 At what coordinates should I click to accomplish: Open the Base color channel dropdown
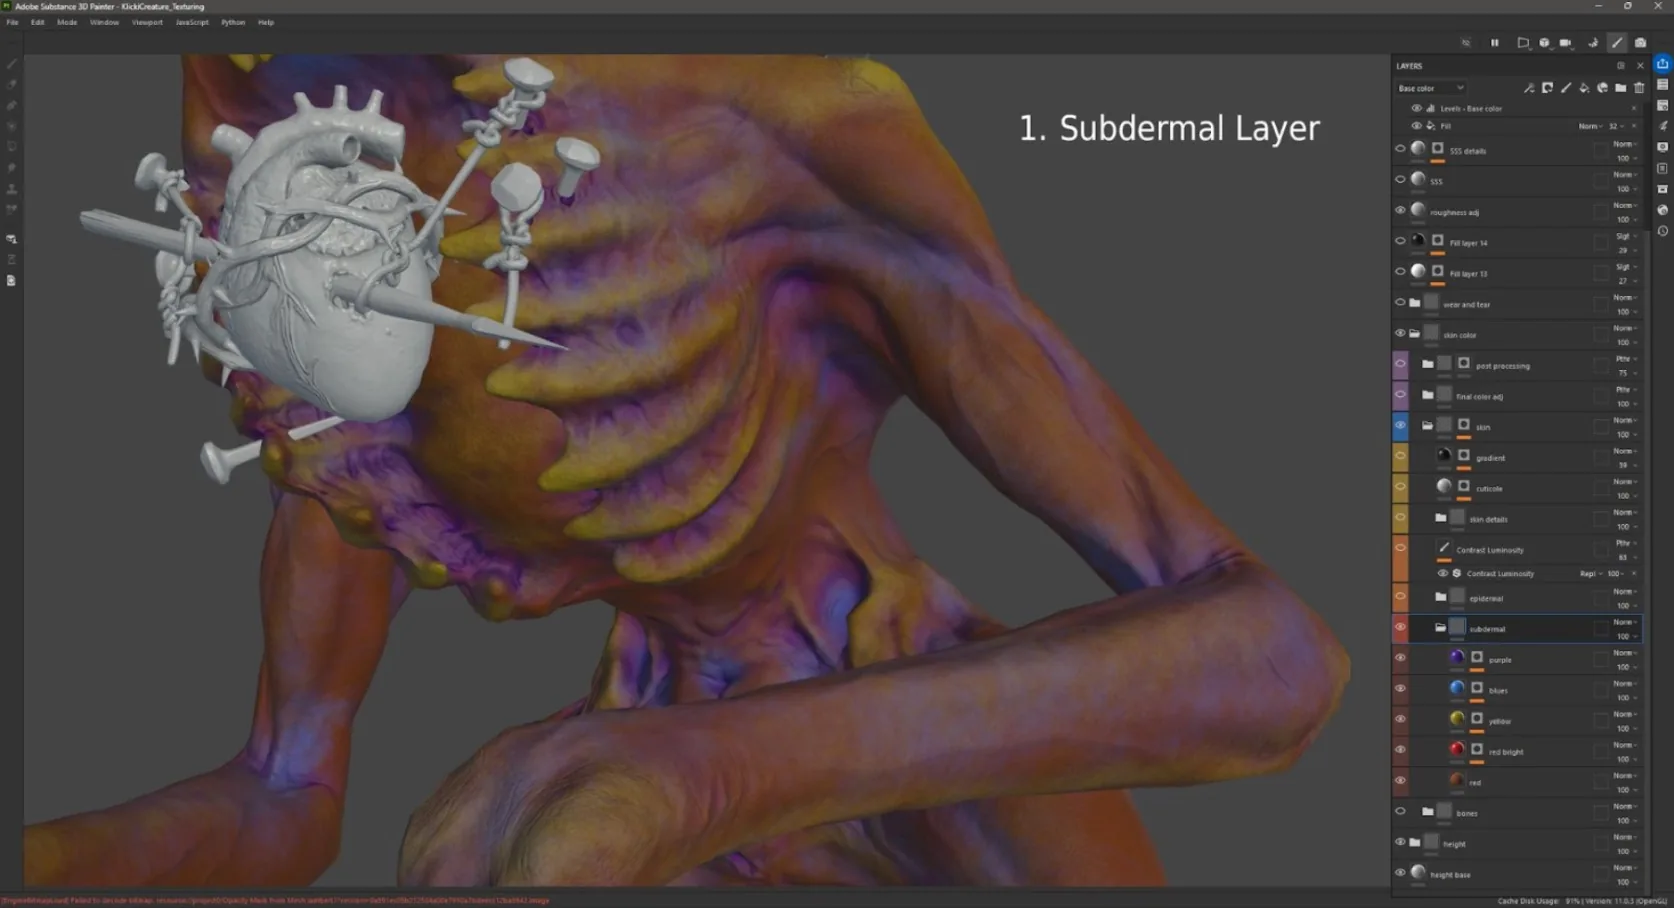point(1431,88)
